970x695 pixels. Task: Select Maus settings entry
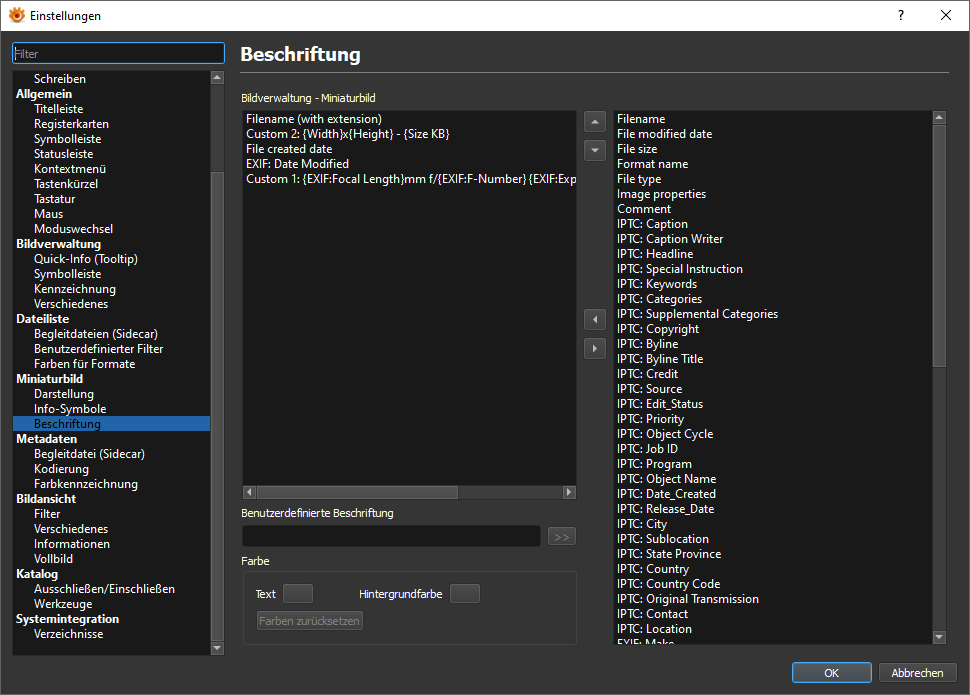point(48,214)
